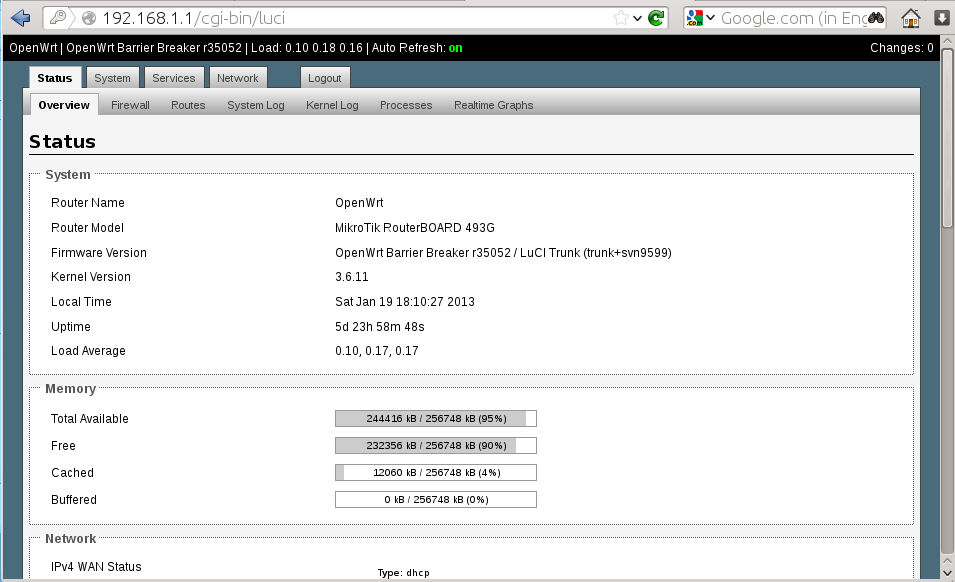Click local time 'Sat Jan 19 18:10:27 2013'

tap(404, 302)
